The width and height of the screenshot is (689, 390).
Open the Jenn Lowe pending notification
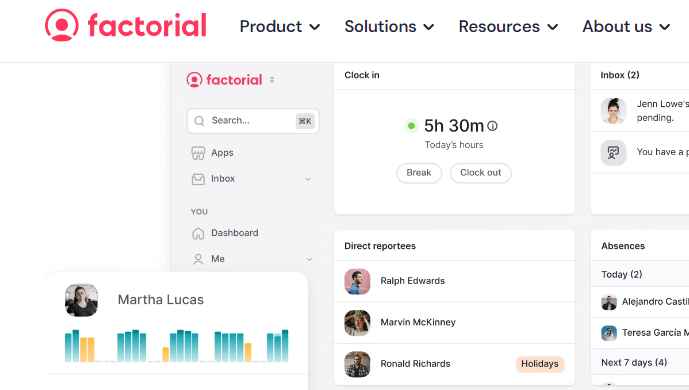click(x=663, y=111)
